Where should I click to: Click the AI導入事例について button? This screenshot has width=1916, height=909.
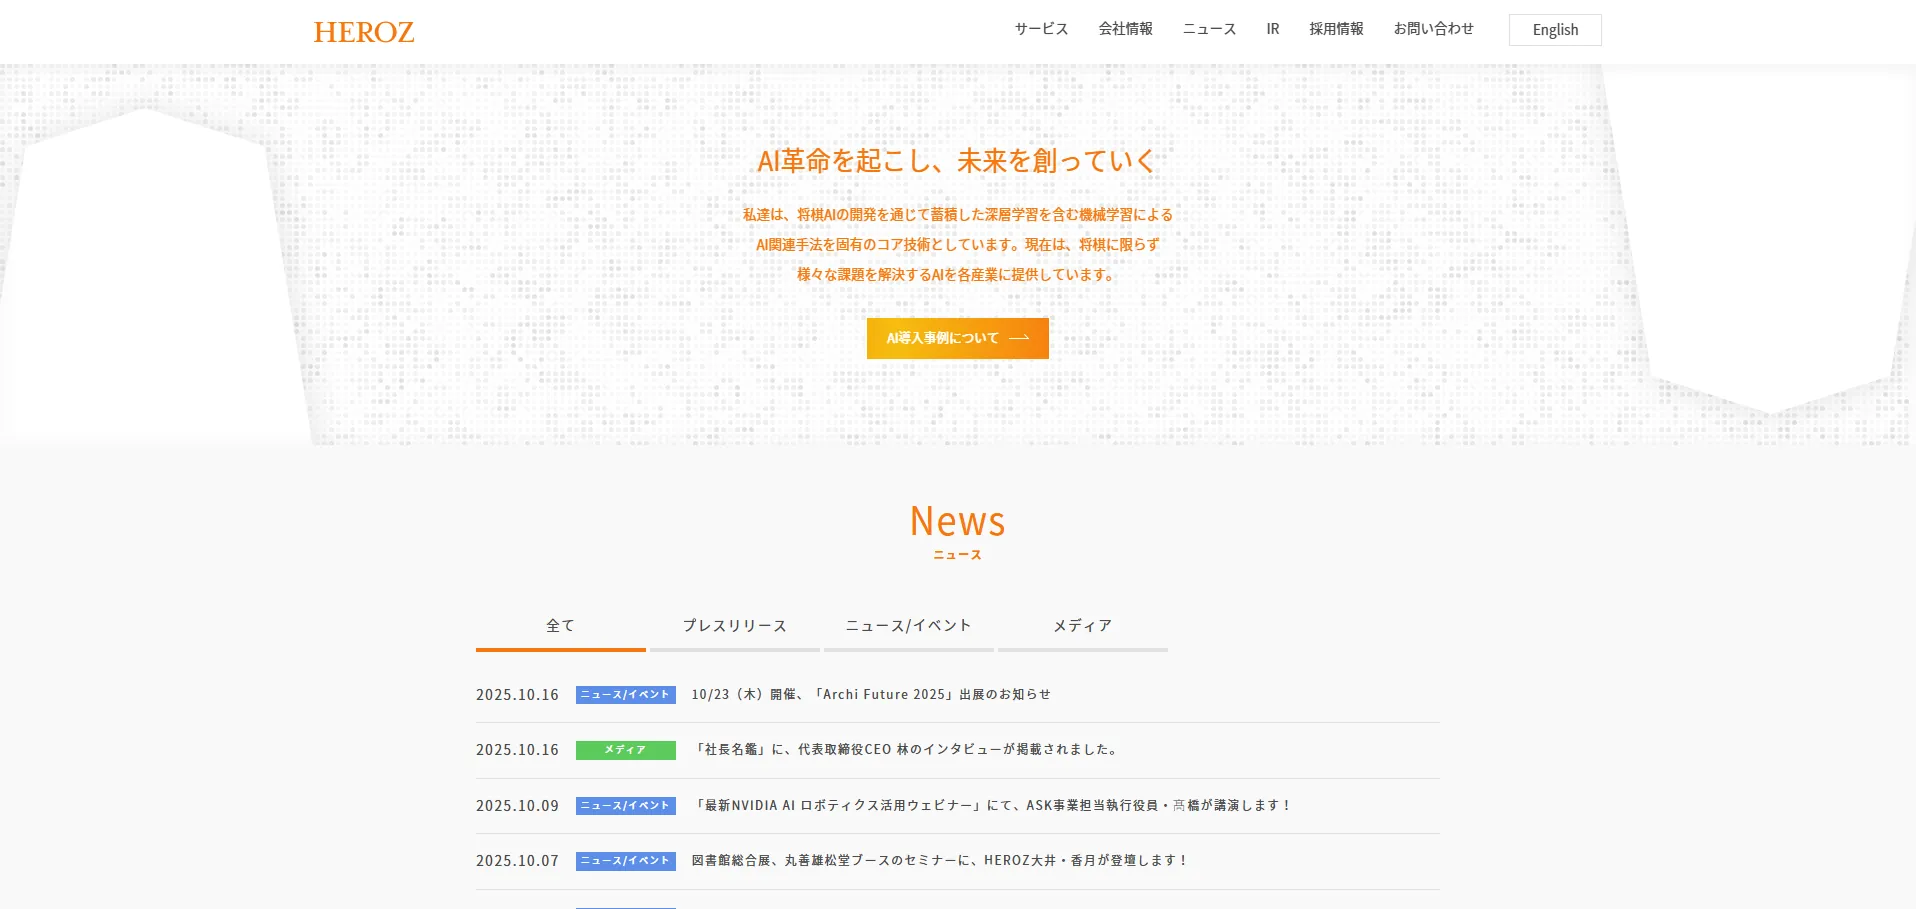[957, 338]
